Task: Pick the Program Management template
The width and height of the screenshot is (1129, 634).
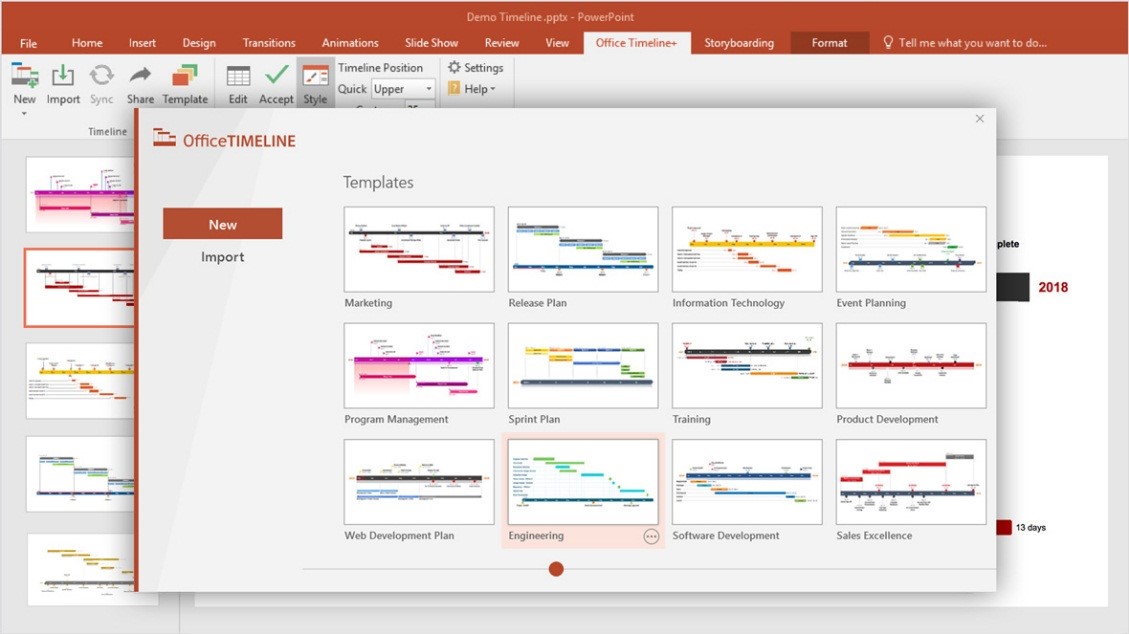Action: pyautogui.click(x=419, y=366)
